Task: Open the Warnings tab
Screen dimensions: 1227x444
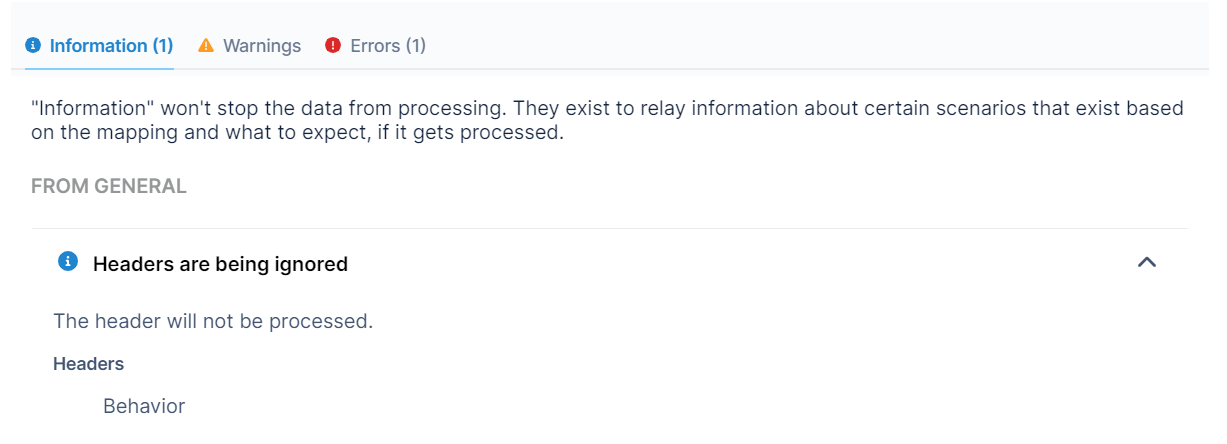Action: point(261,46)
